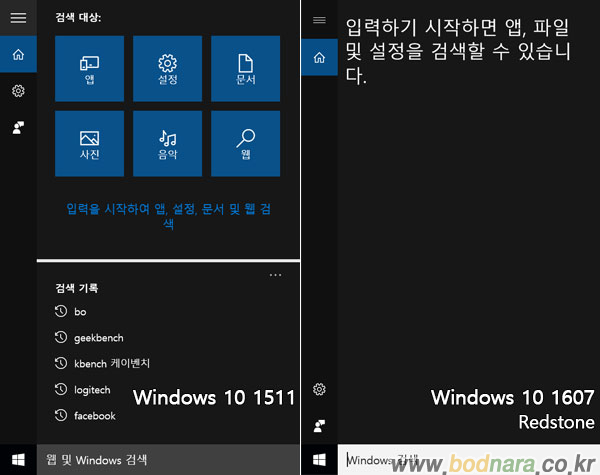Select the 음악 (Music) search tile
This screenshot has height=475, width=600.
[x=167, y=143]
